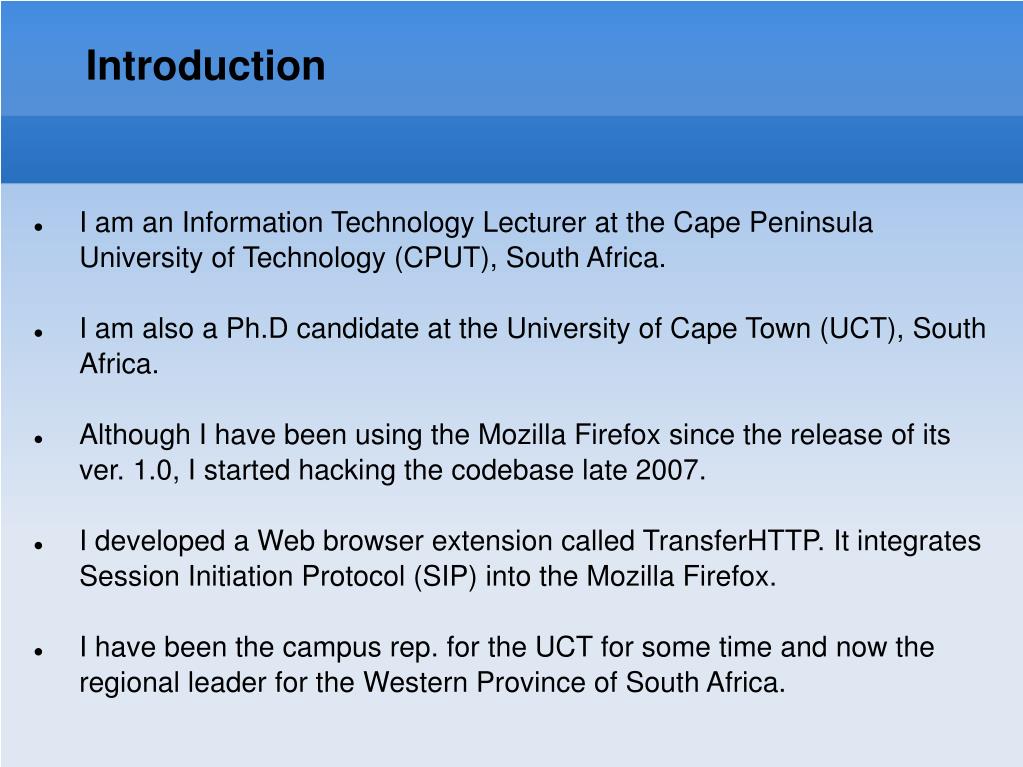Click the 'Cape Peninsula' text in first bullet

coord(772,224)
